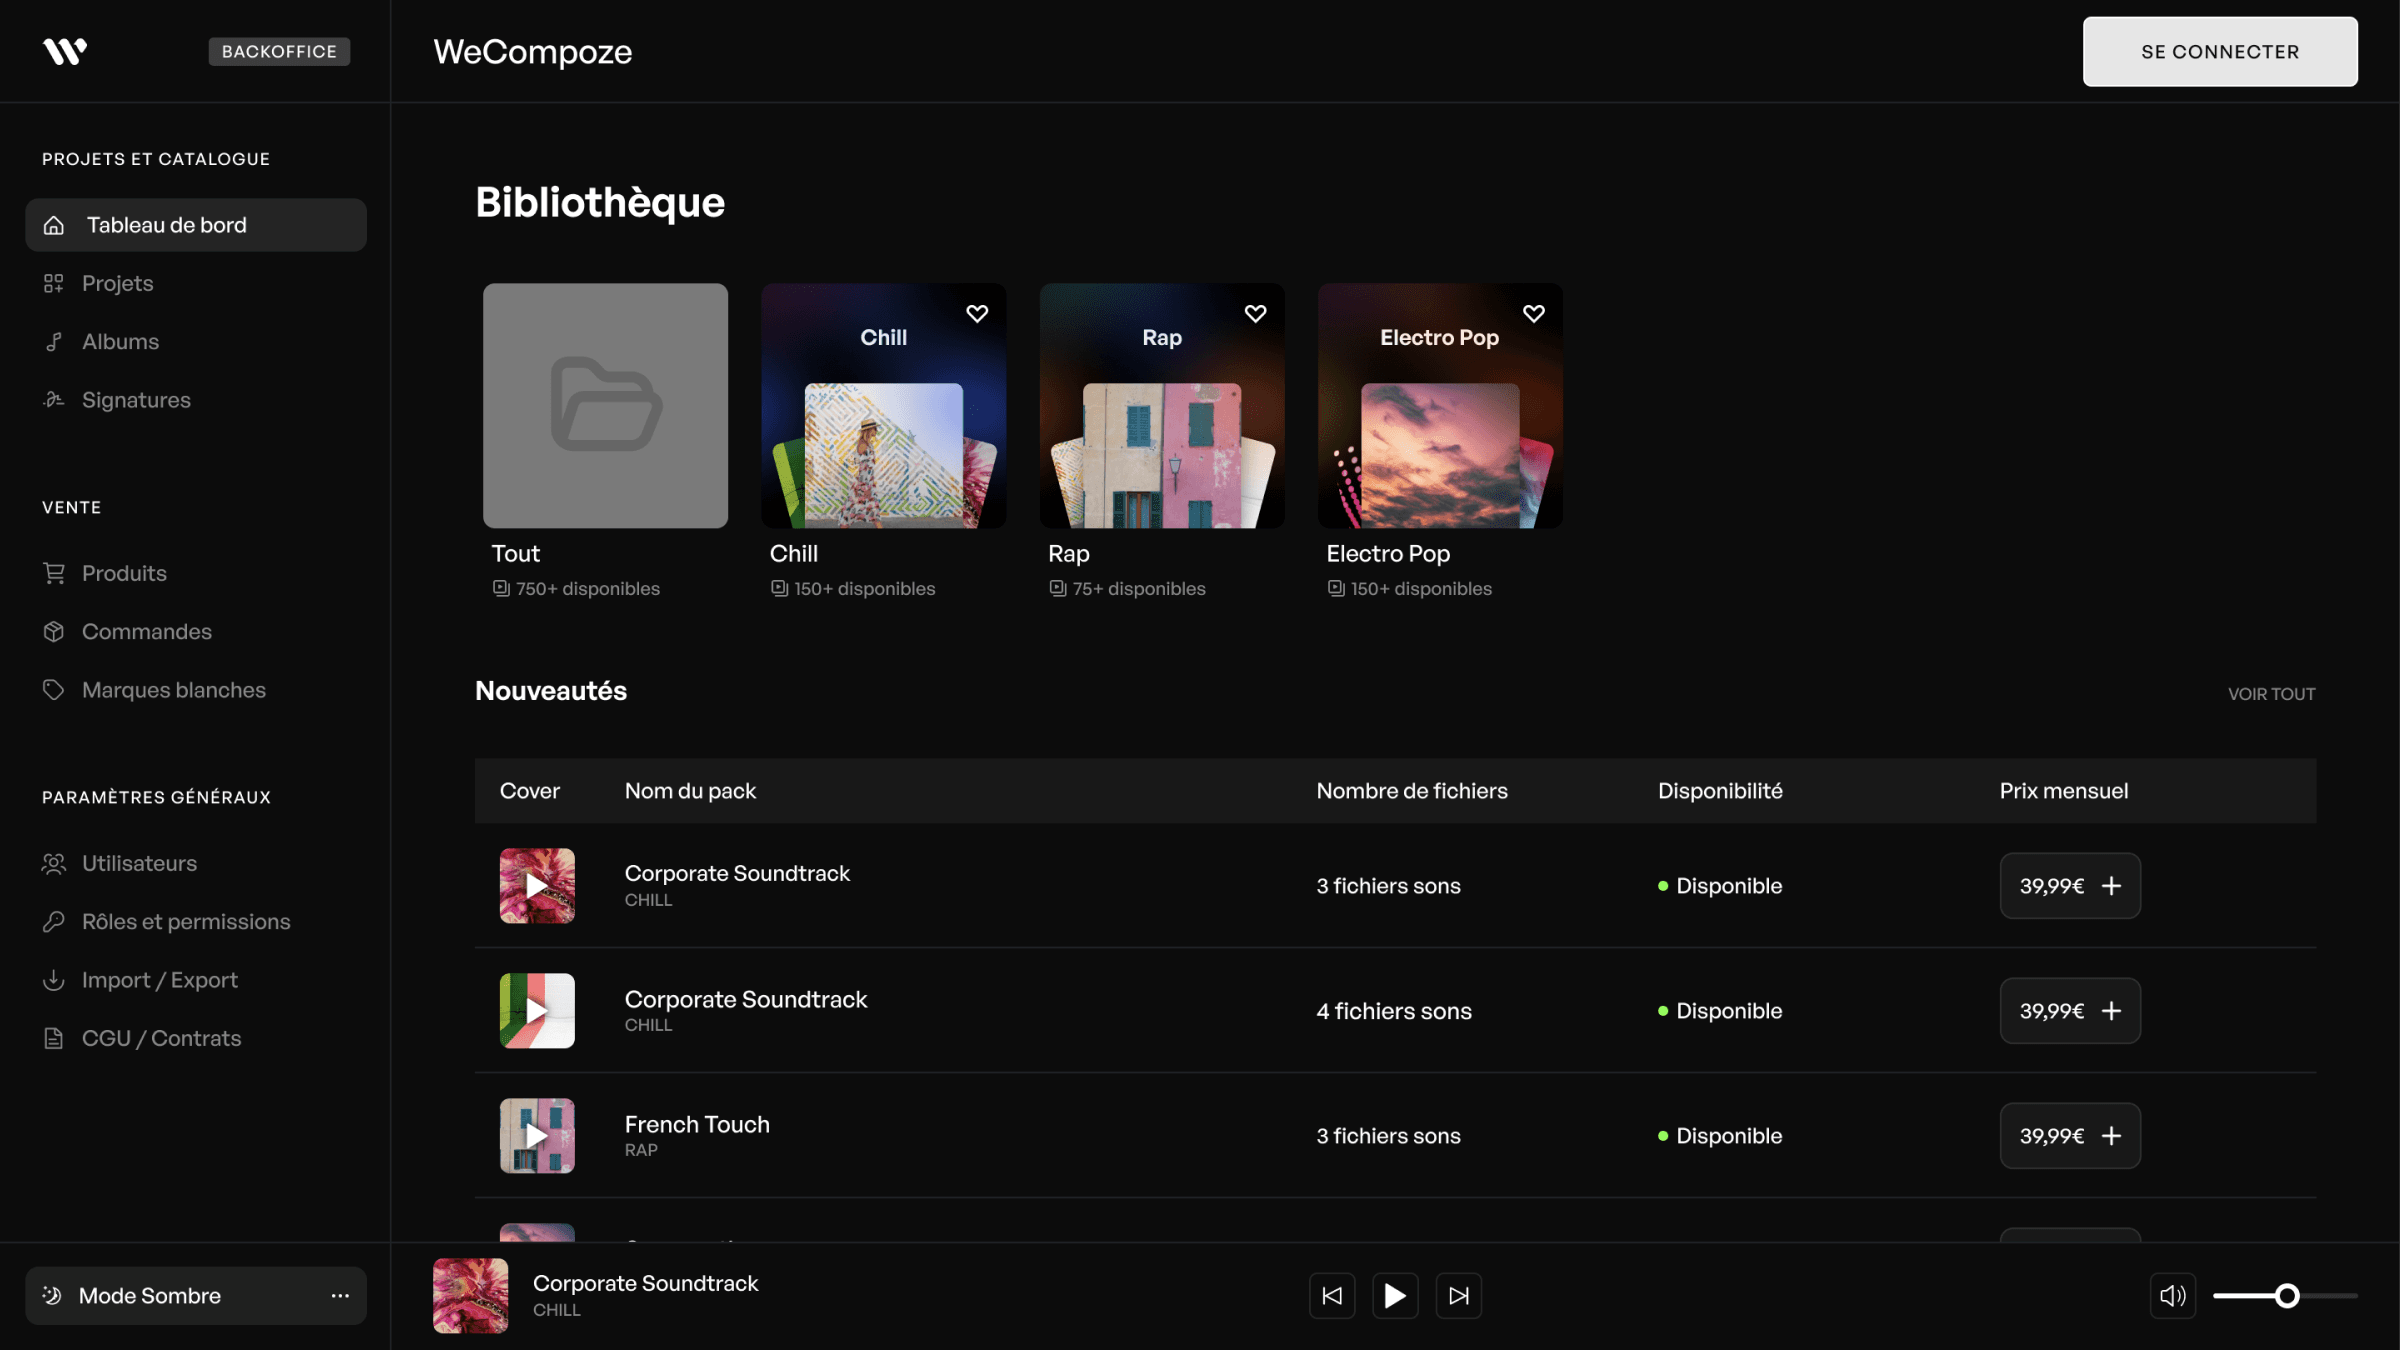This screenshot has width=2400, height=1350.
Task: Open CGU / Contrats document icon
Action: click(x=54, y=1038)
